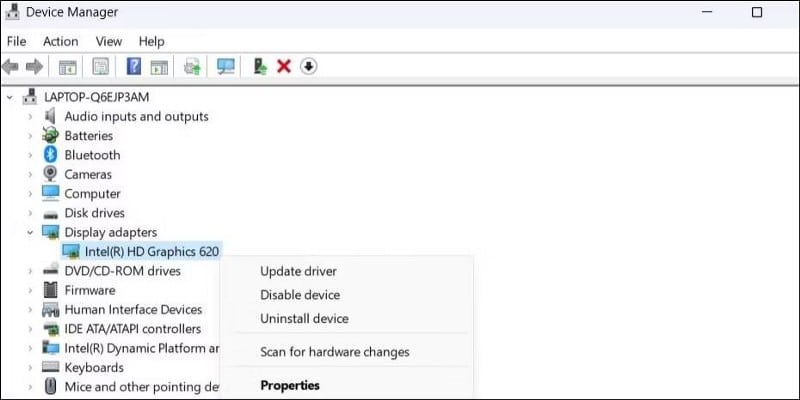Choose Update driver from context menu
The height and width of the screenshot is (400, 800).
[x=298, y=271]
